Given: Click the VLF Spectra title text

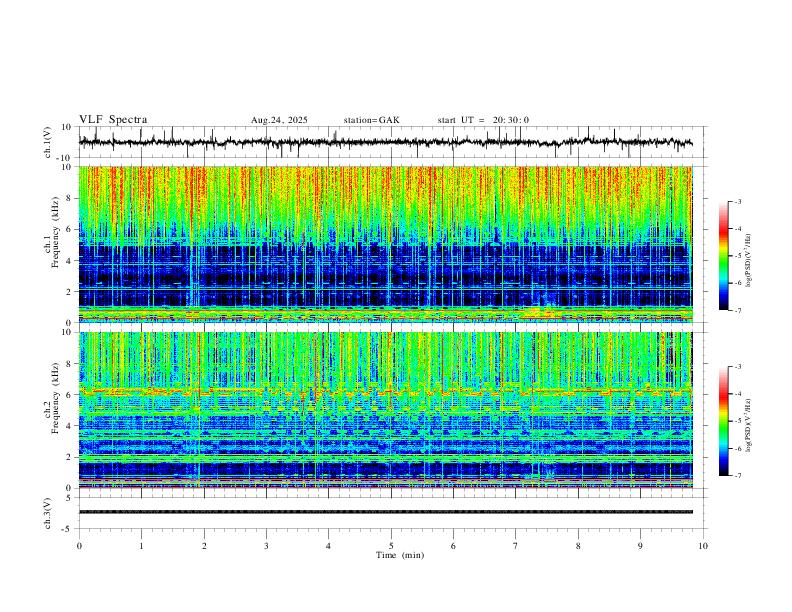Looking at the screenshot, I should pos(113,120).
